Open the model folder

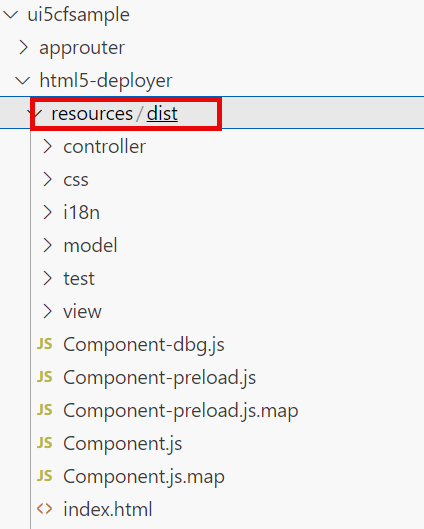pos(90,245)
